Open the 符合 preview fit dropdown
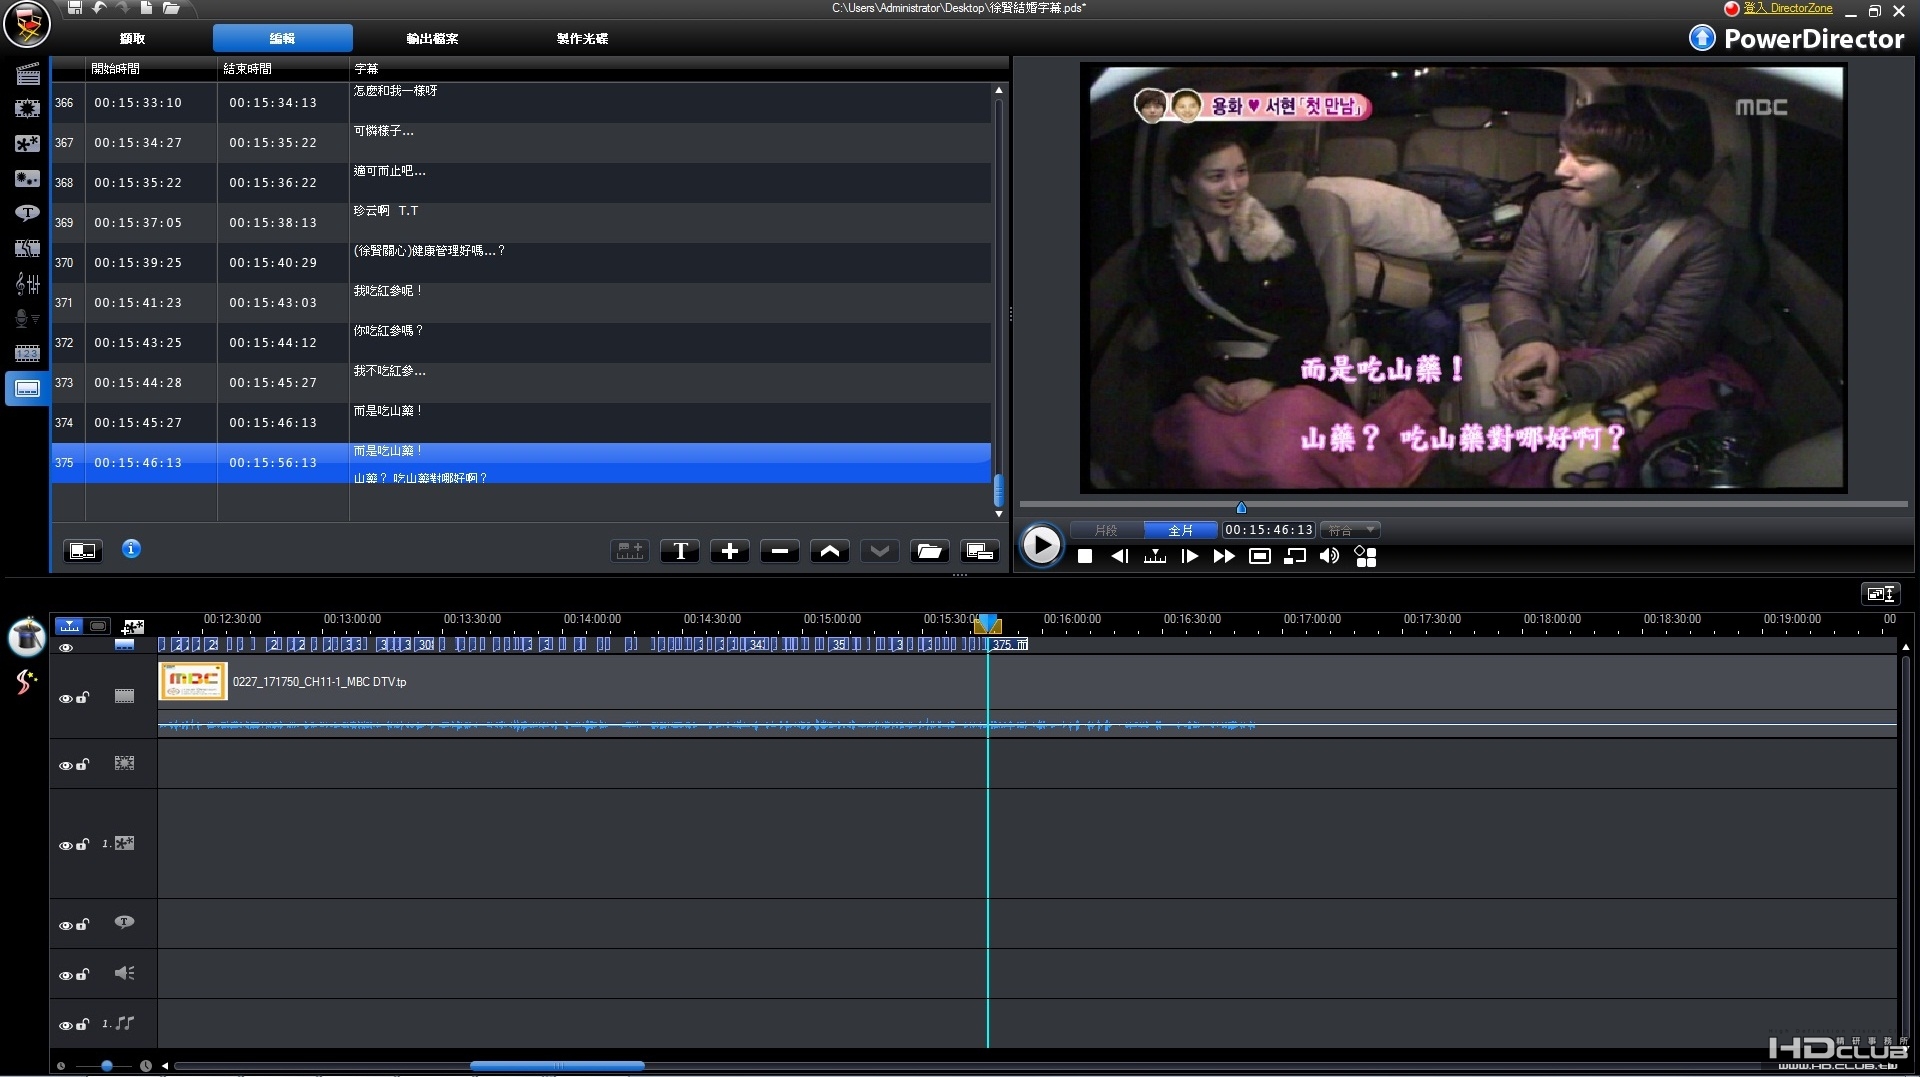 coord(1350,530)
